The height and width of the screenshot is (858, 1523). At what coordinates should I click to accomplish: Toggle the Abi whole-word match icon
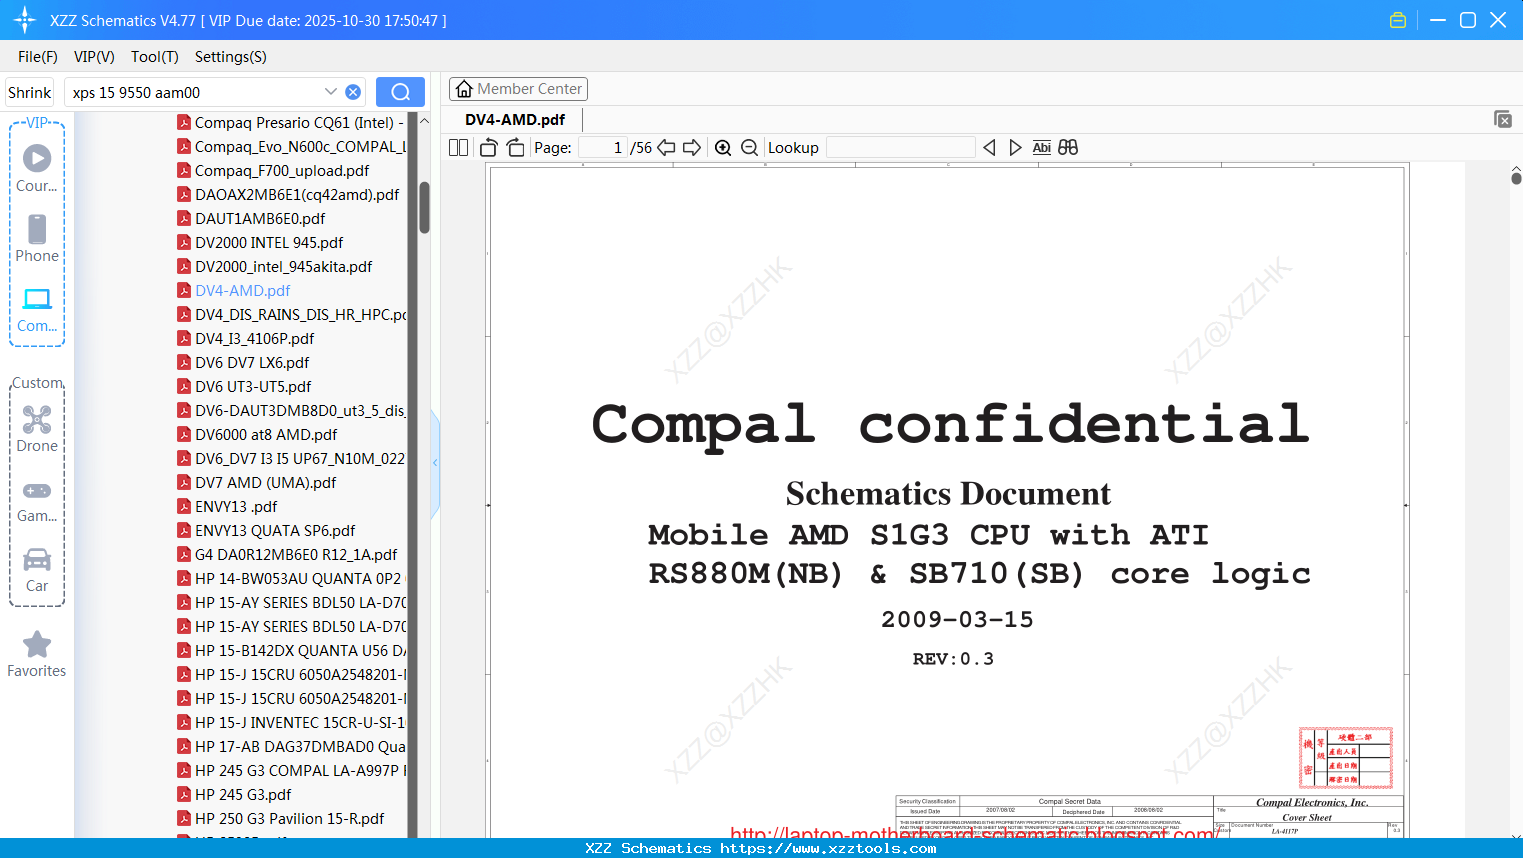point(1041,148)
